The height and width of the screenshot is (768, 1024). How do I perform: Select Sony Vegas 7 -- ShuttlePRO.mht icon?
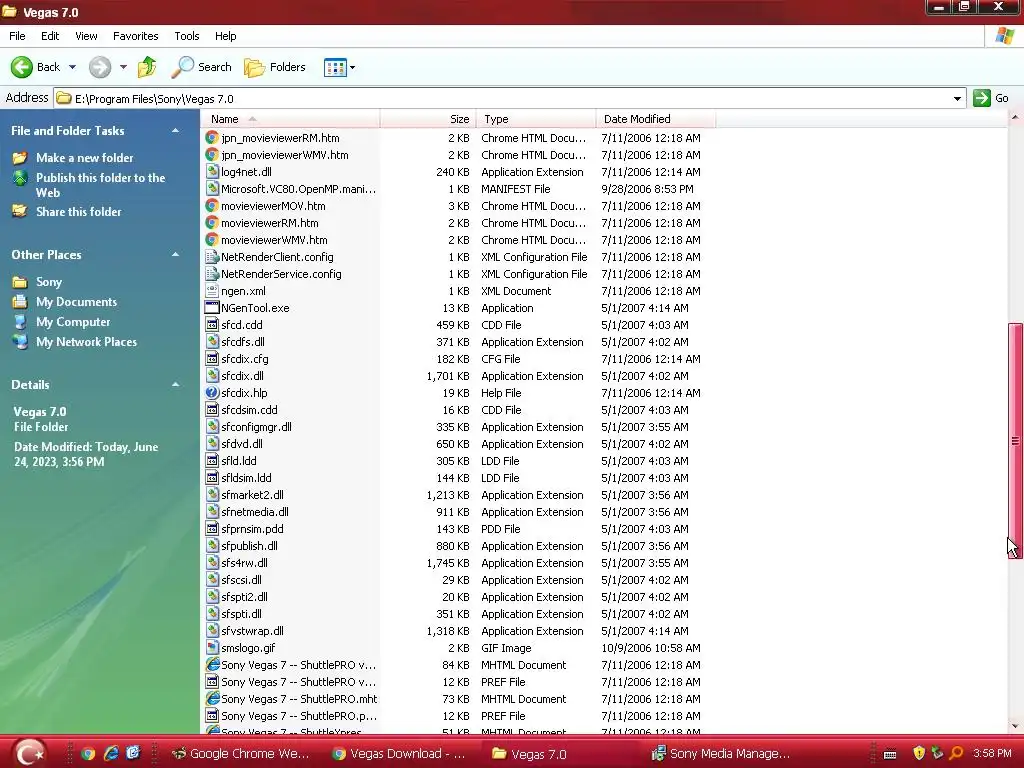212,699
